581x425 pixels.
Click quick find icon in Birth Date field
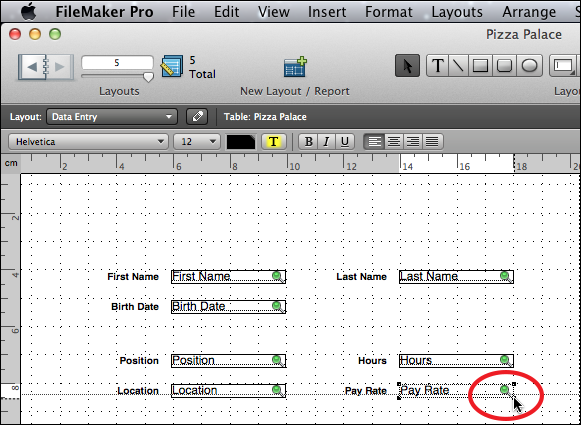coord(278,306)
